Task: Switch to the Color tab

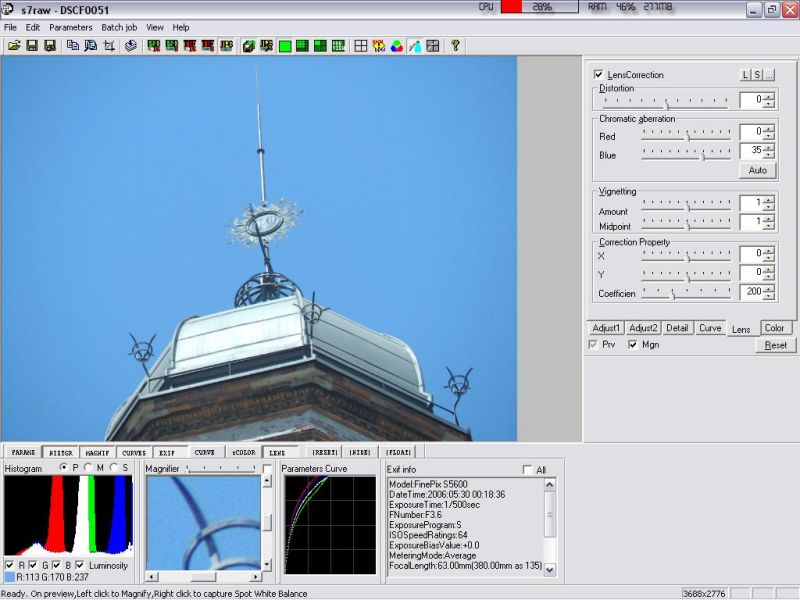Action: click(773, 328)
